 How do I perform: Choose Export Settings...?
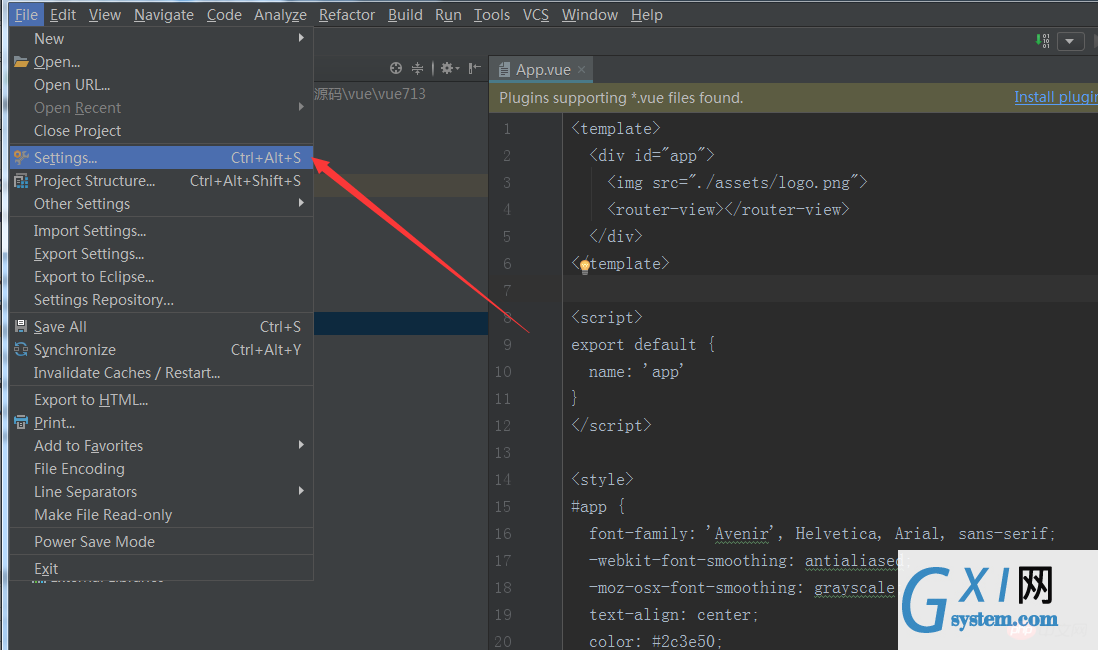[162, 254]
